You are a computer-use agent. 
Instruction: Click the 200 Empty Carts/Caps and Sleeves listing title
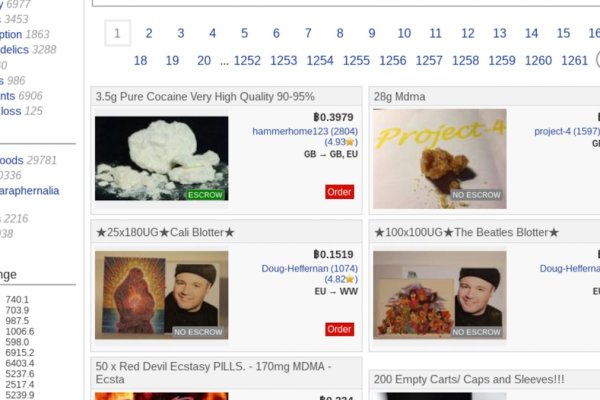tap(469, 379)
